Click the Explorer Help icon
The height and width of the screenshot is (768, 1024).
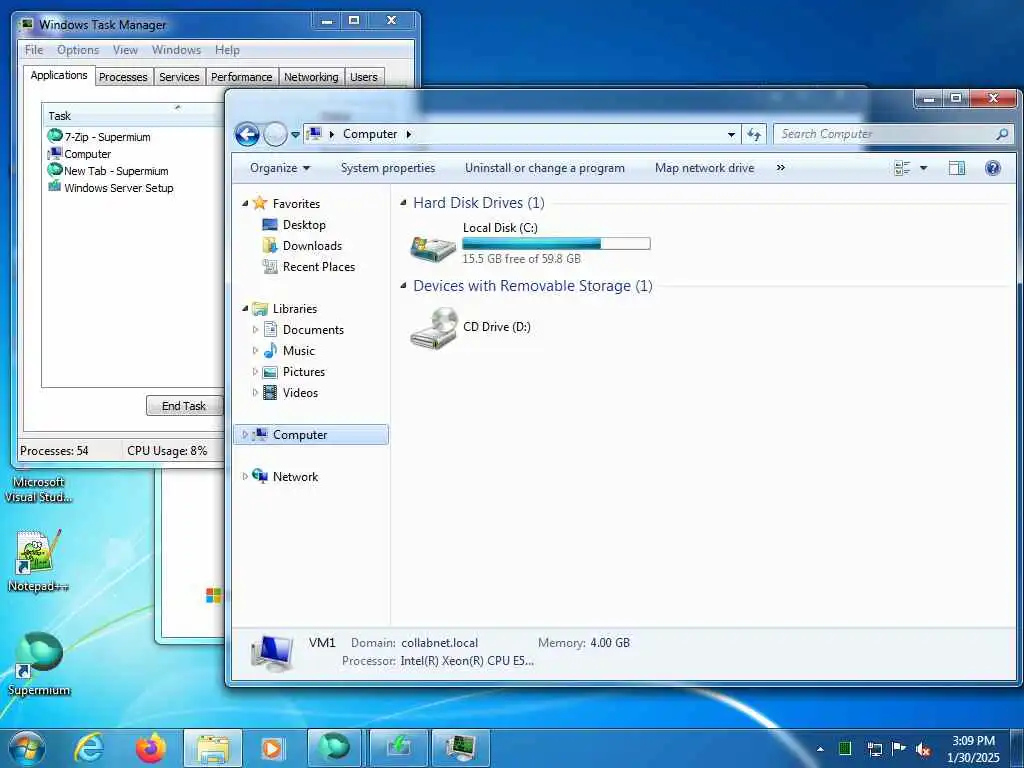tap(993, 168)
